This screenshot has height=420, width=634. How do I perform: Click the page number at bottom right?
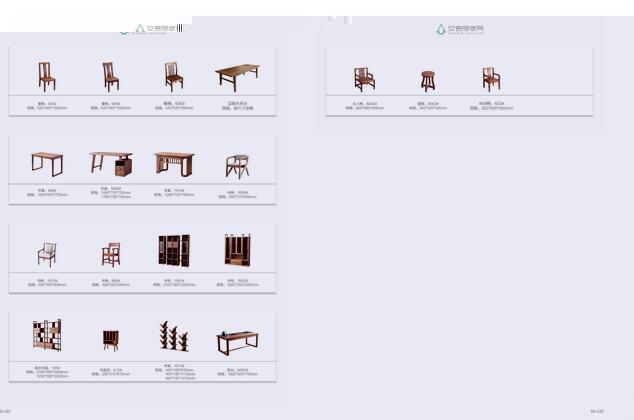pyautogui.click(x=597, y=411)
